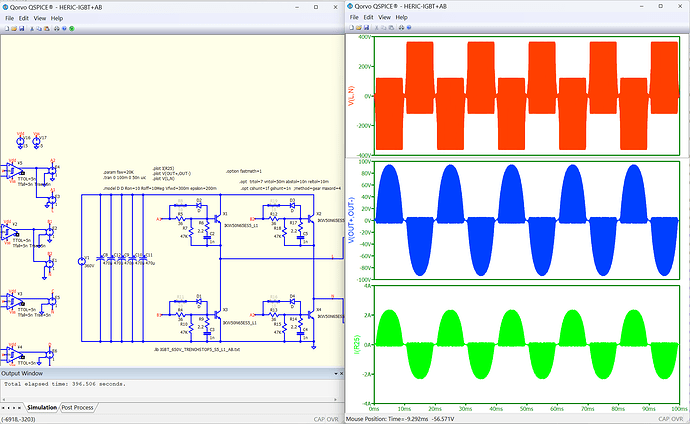Image resolution: width=690 pixels, height=424 pixels.
Task: Select the I(R25) trace label
Action: tap(356, 345)
